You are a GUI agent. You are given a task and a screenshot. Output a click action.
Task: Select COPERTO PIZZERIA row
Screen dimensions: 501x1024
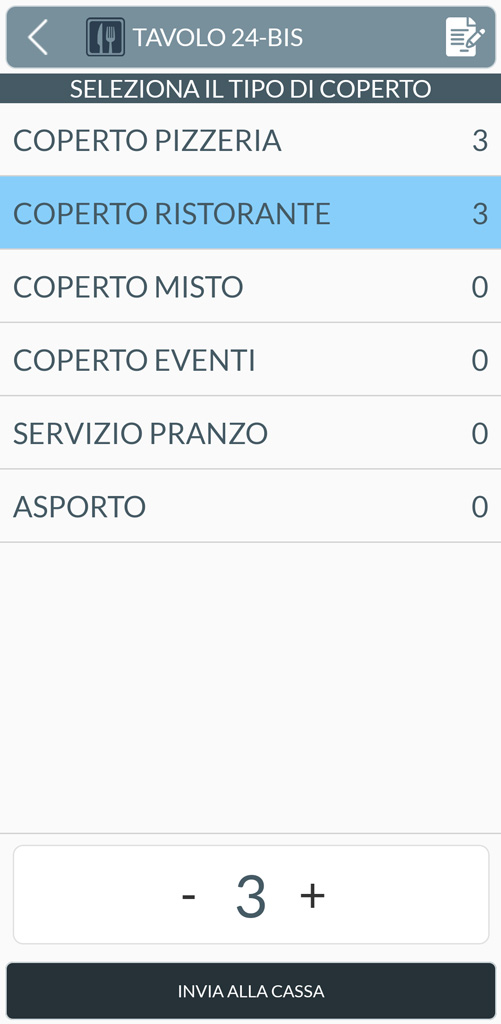coord(250,140)
